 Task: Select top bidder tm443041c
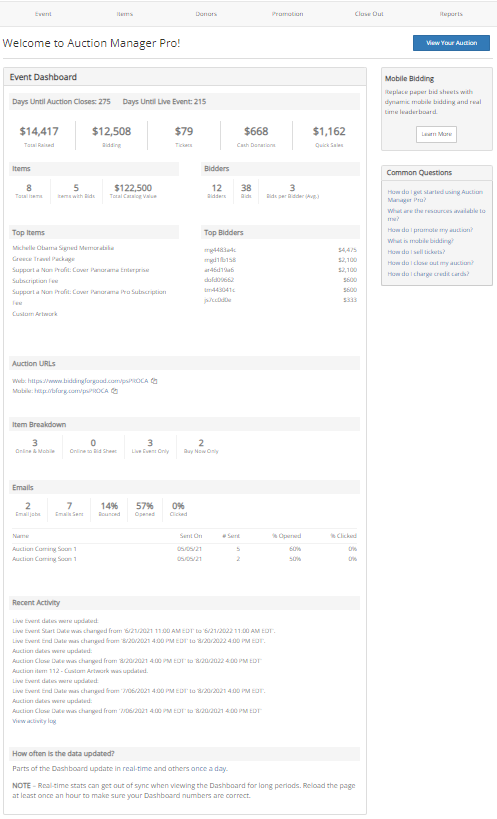[x=219, y=290]
